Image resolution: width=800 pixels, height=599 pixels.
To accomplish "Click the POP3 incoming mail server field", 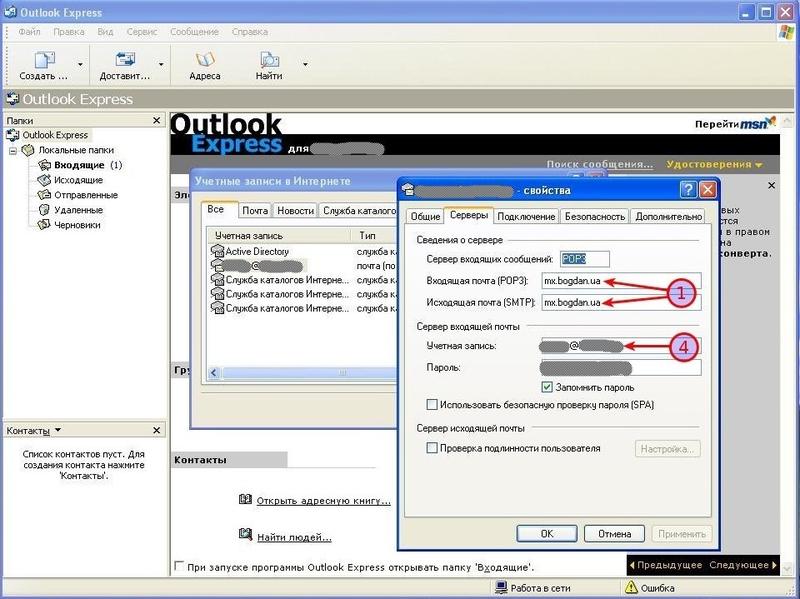I will click(x=621, y=281).
